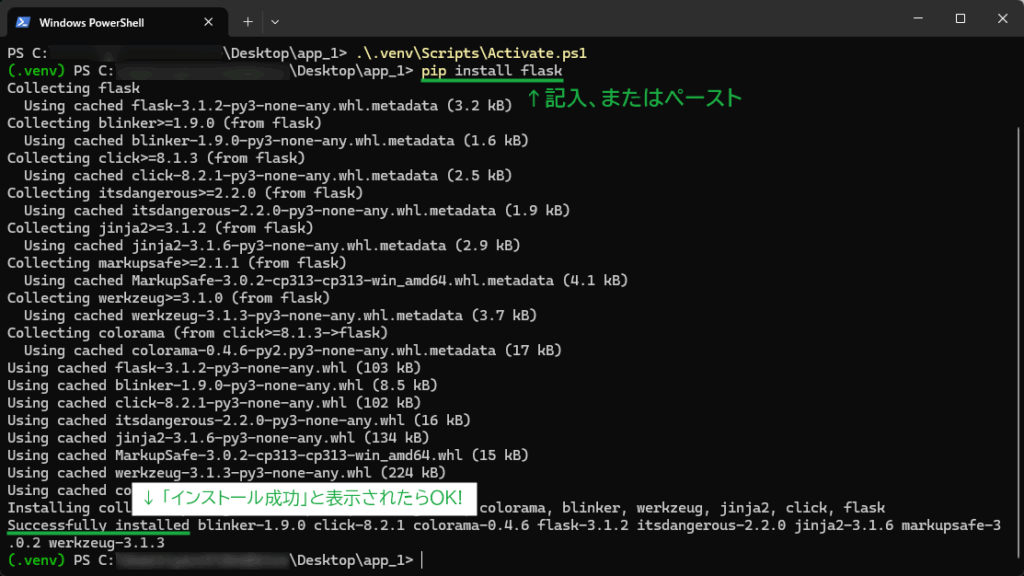Click 'Collecting click>=8.1.3 (from flask)' line
The height and width of the screenshot is (576, 1024).
tap(156, 158)
